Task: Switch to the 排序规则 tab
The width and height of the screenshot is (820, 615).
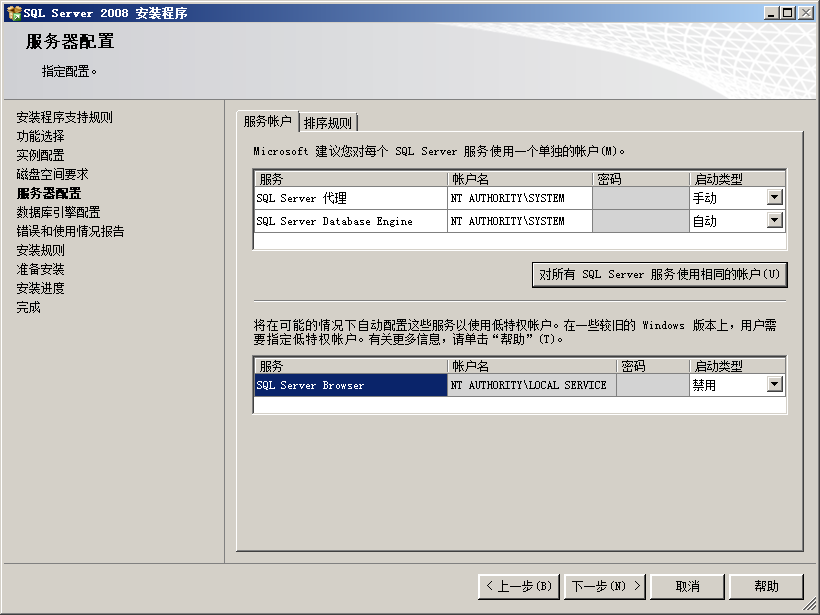Action: (328, 123)
